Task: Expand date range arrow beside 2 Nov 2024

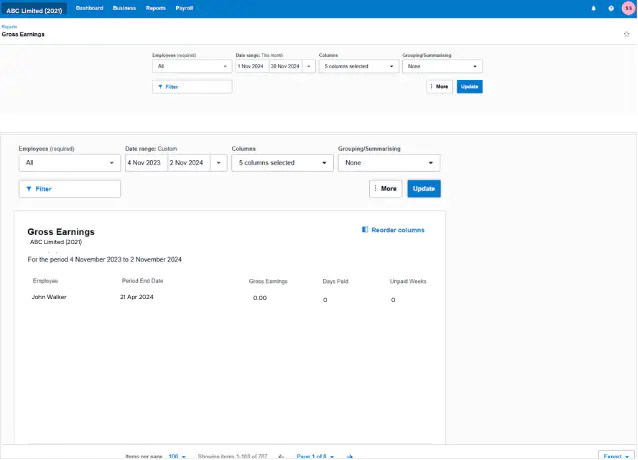Action: click(x=218, y=163)
